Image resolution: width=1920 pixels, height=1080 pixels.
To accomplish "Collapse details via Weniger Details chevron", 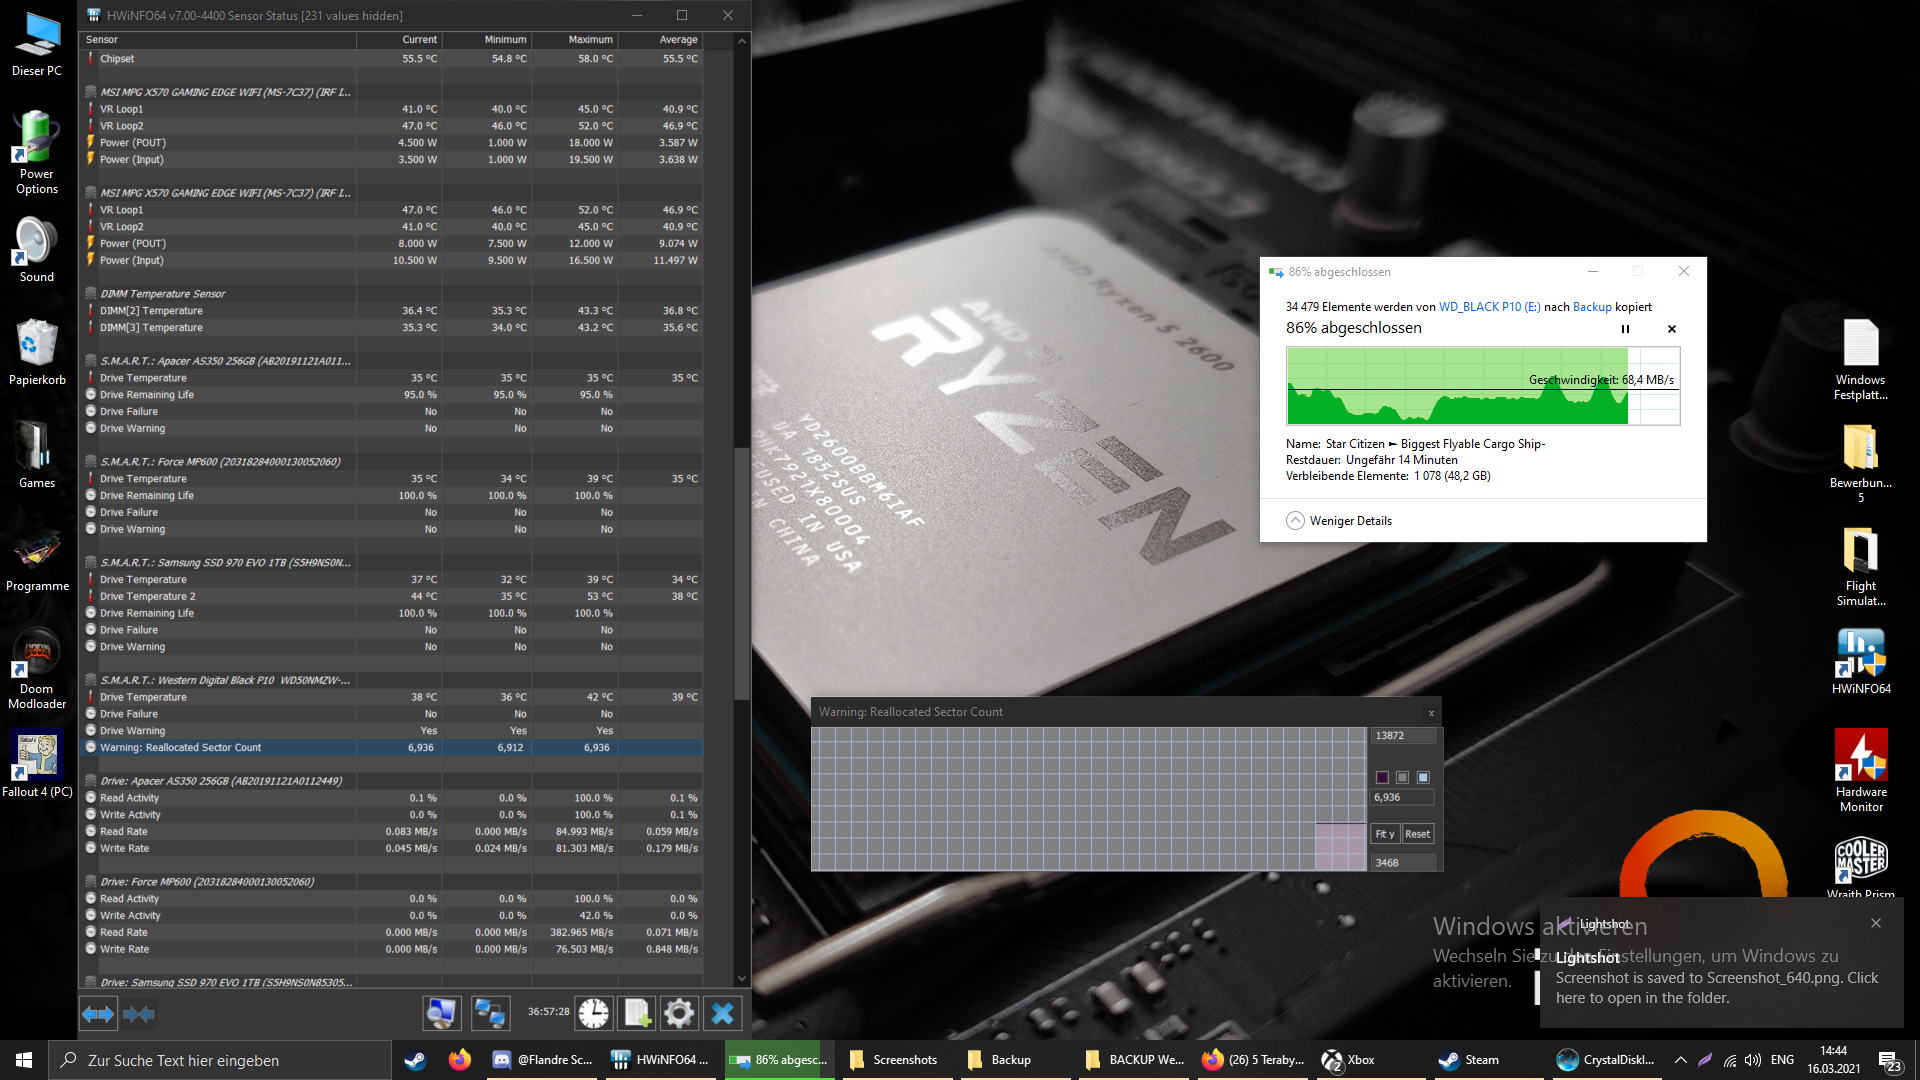I will pyautogui.click(x=1295, y=521).
